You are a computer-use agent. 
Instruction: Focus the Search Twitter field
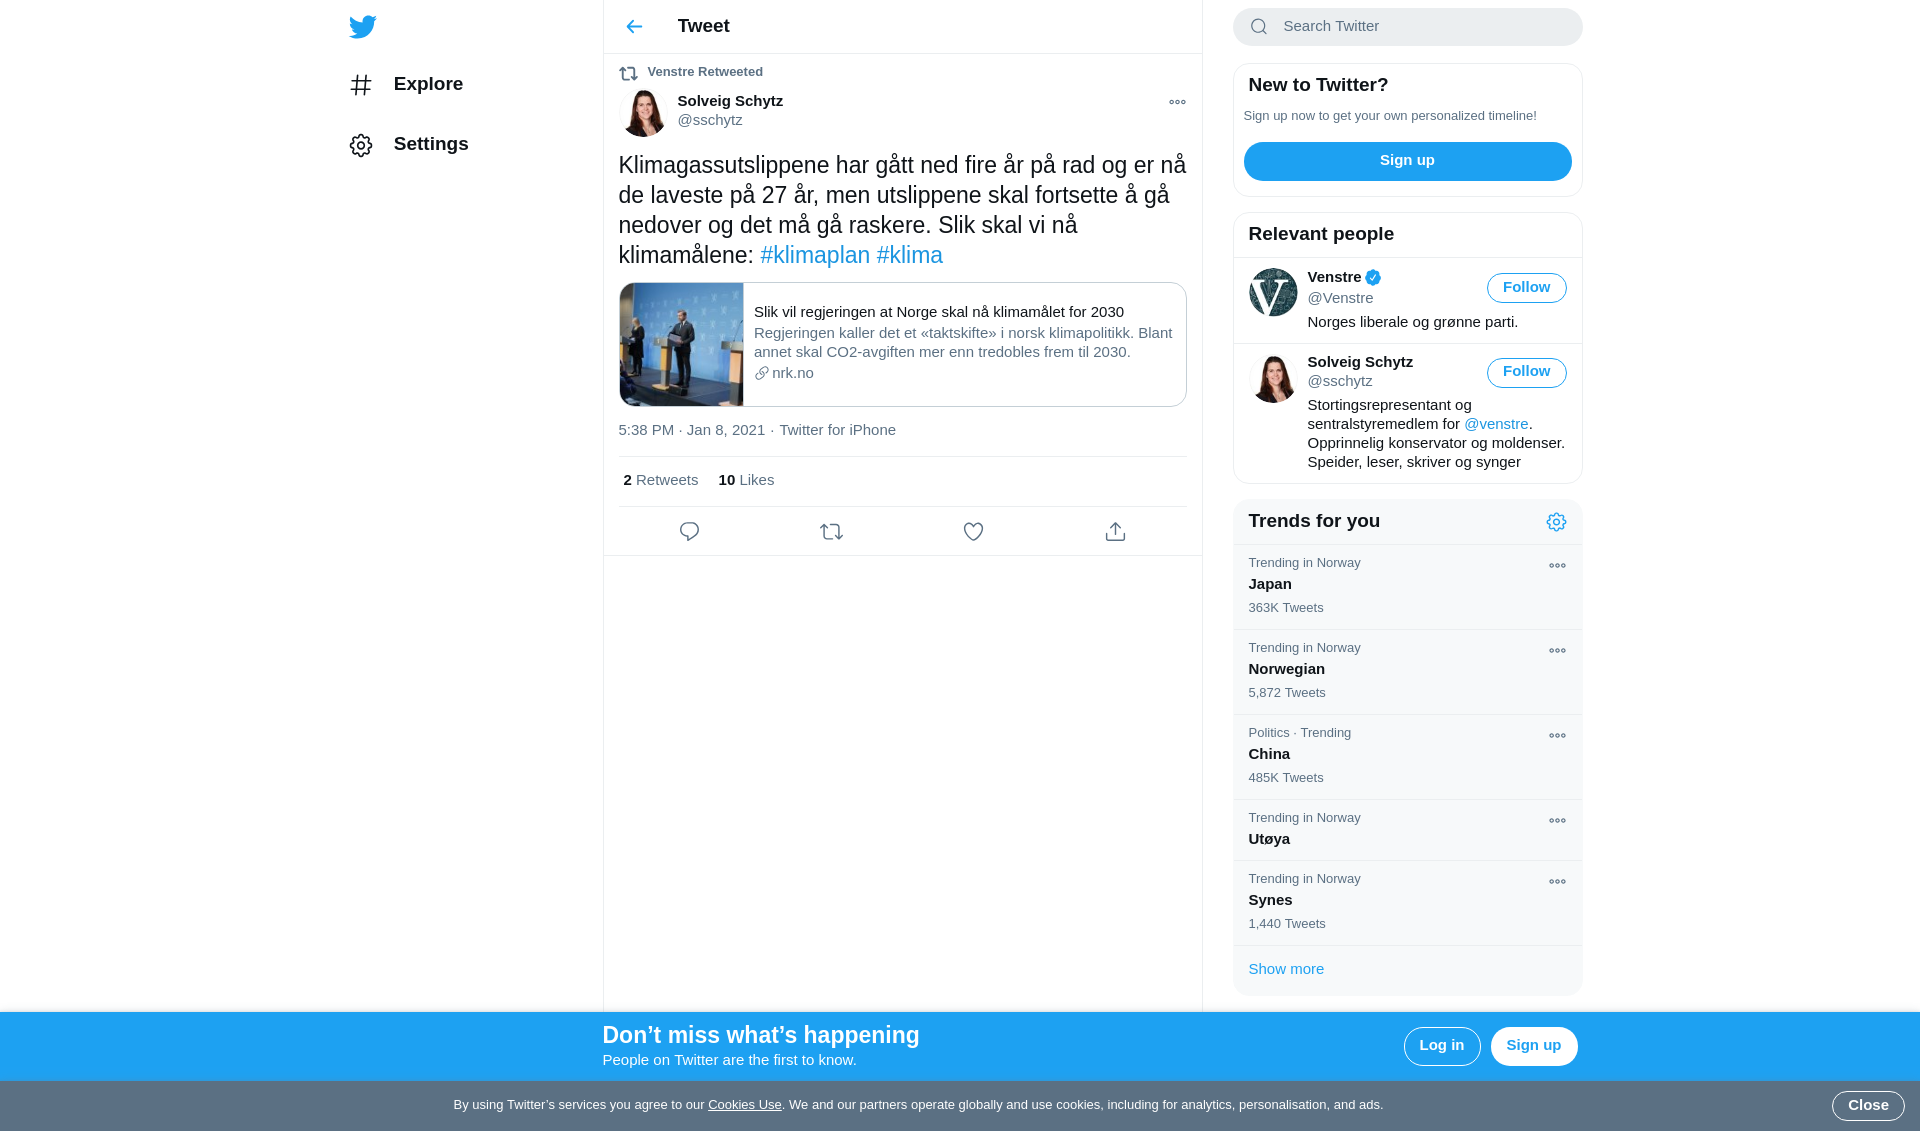[x=1407, y=27]
